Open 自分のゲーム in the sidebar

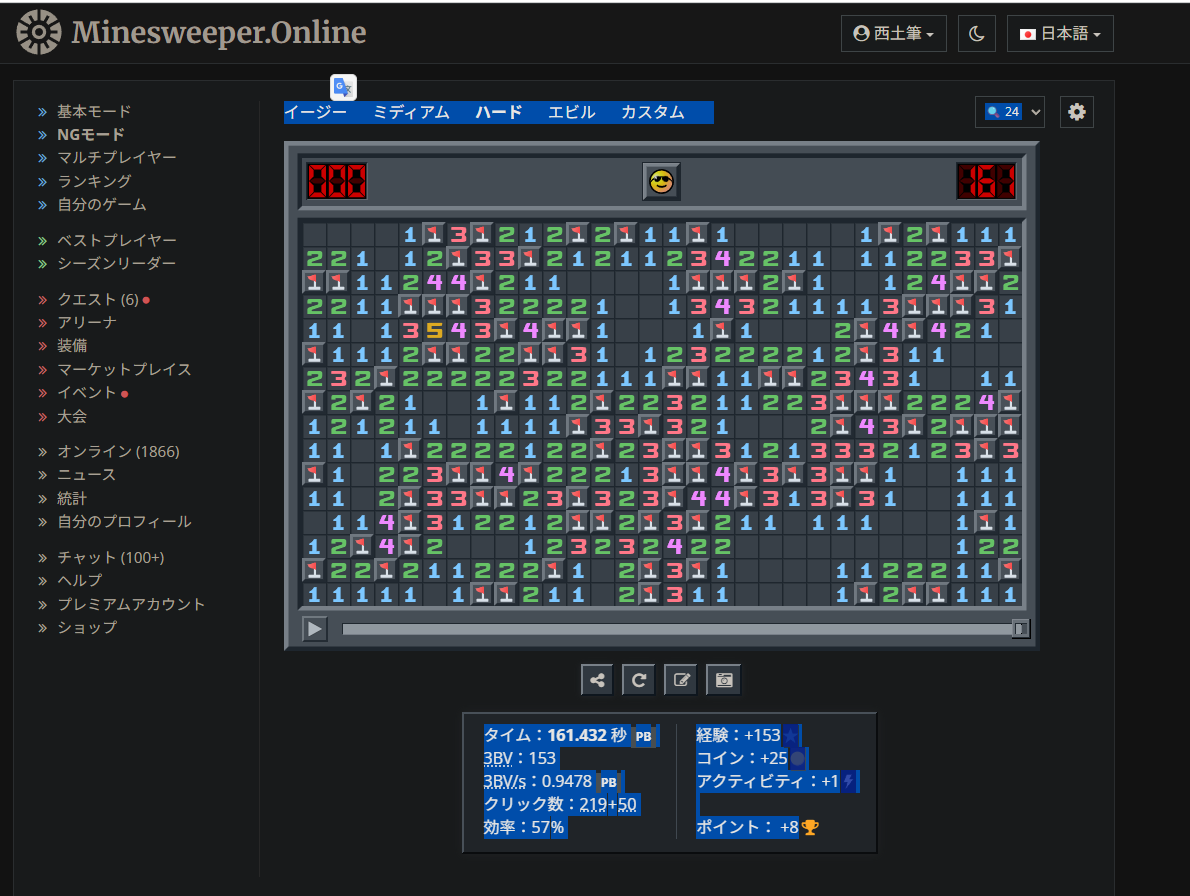pos(102,204)
